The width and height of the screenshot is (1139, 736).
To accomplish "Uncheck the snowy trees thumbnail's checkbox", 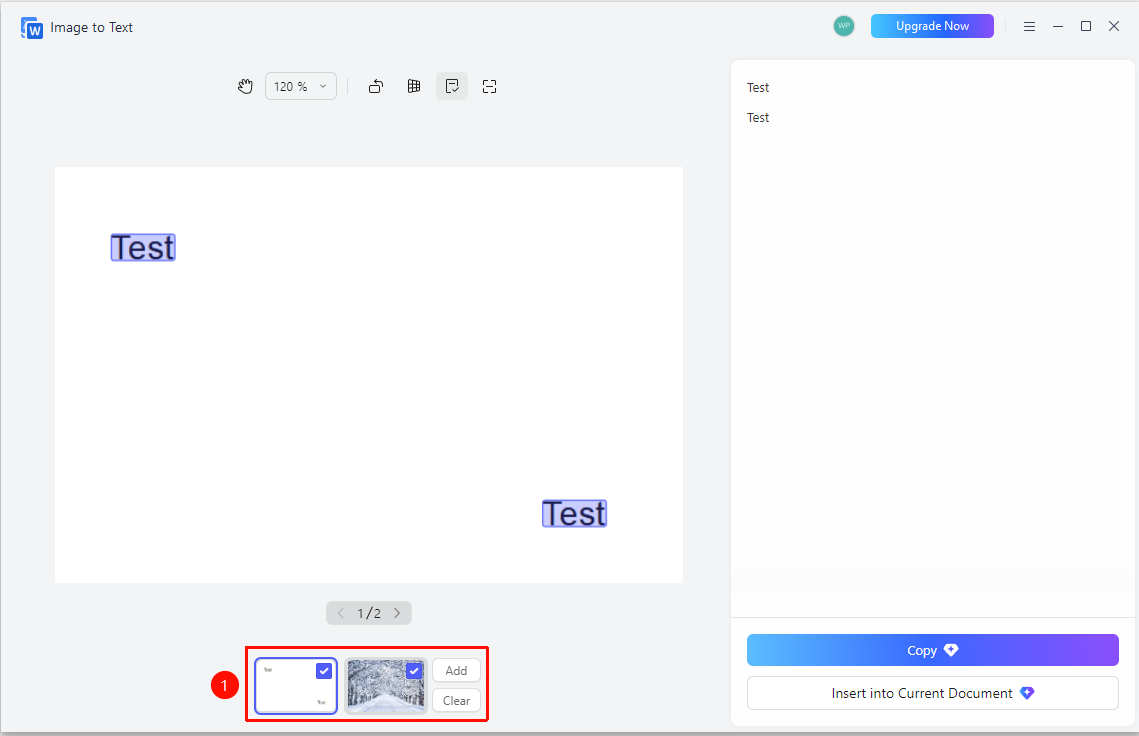I will click(414, 671).
